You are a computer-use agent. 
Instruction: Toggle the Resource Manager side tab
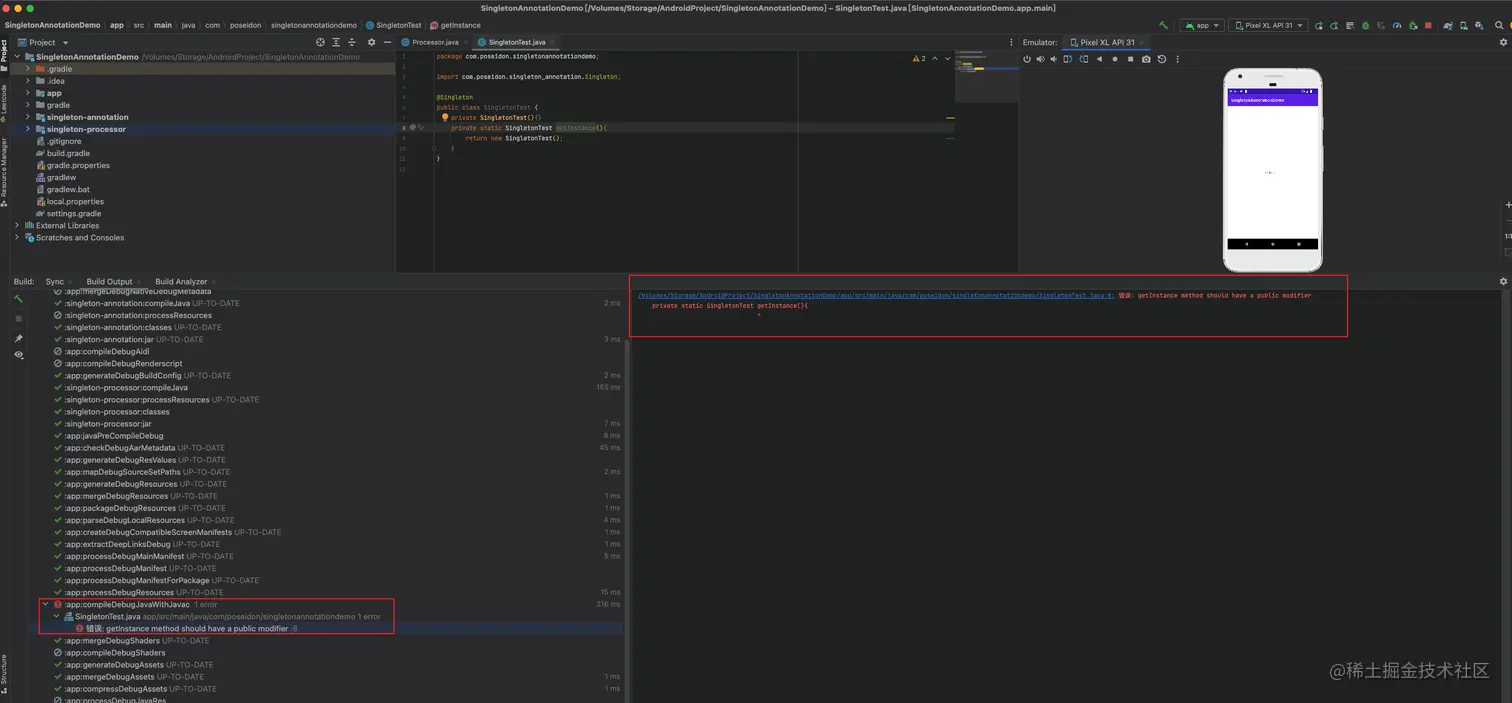click(4, 172)
